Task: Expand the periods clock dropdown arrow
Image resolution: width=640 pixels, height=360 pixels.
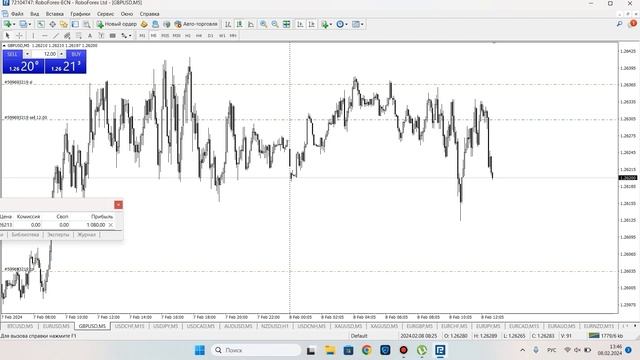Action: (x=347, y=24)
